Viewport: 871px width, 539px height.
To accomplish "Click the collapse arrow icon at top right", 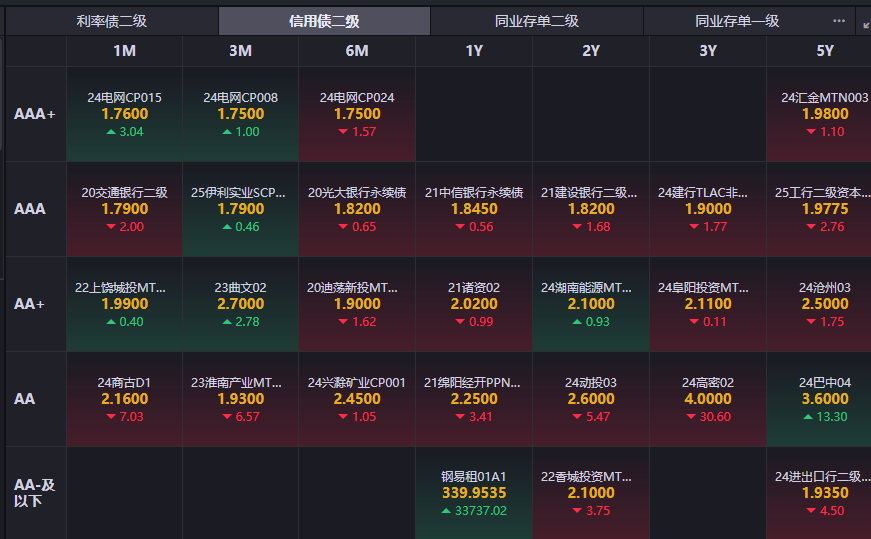I will point(866,24).
